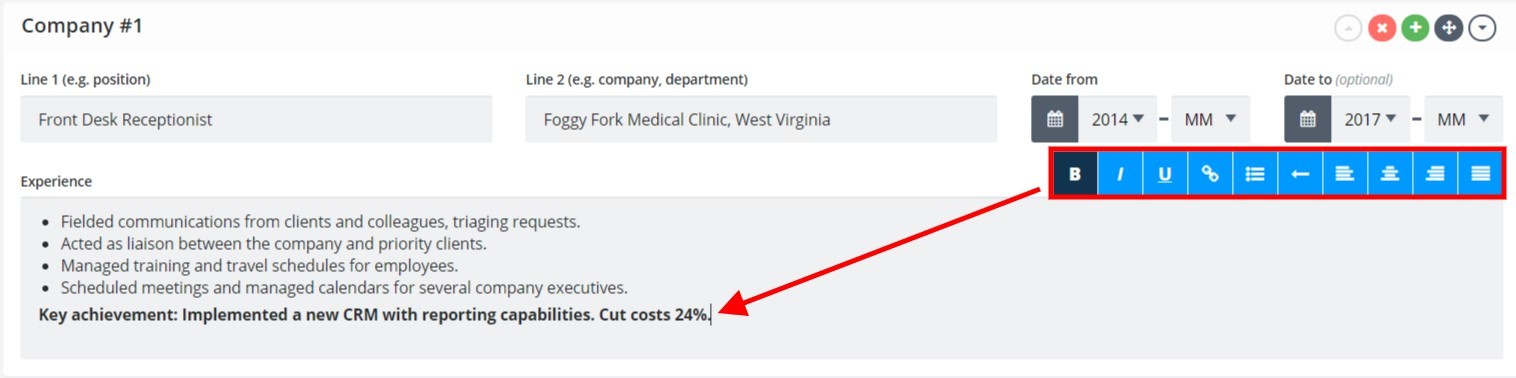Screen dimensions: 1516x378
Task: Open the Date from year dropdown showing 2014
Action: pos(1117,119)
